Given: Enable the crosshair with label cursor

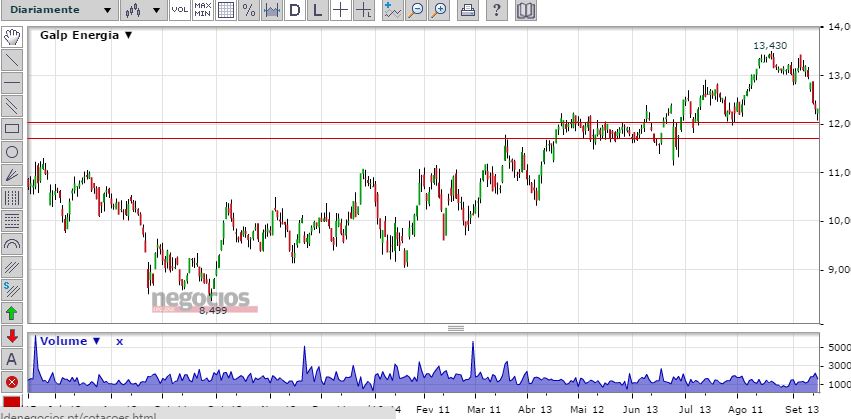Looking at the screenshot, I should [364, 10].
